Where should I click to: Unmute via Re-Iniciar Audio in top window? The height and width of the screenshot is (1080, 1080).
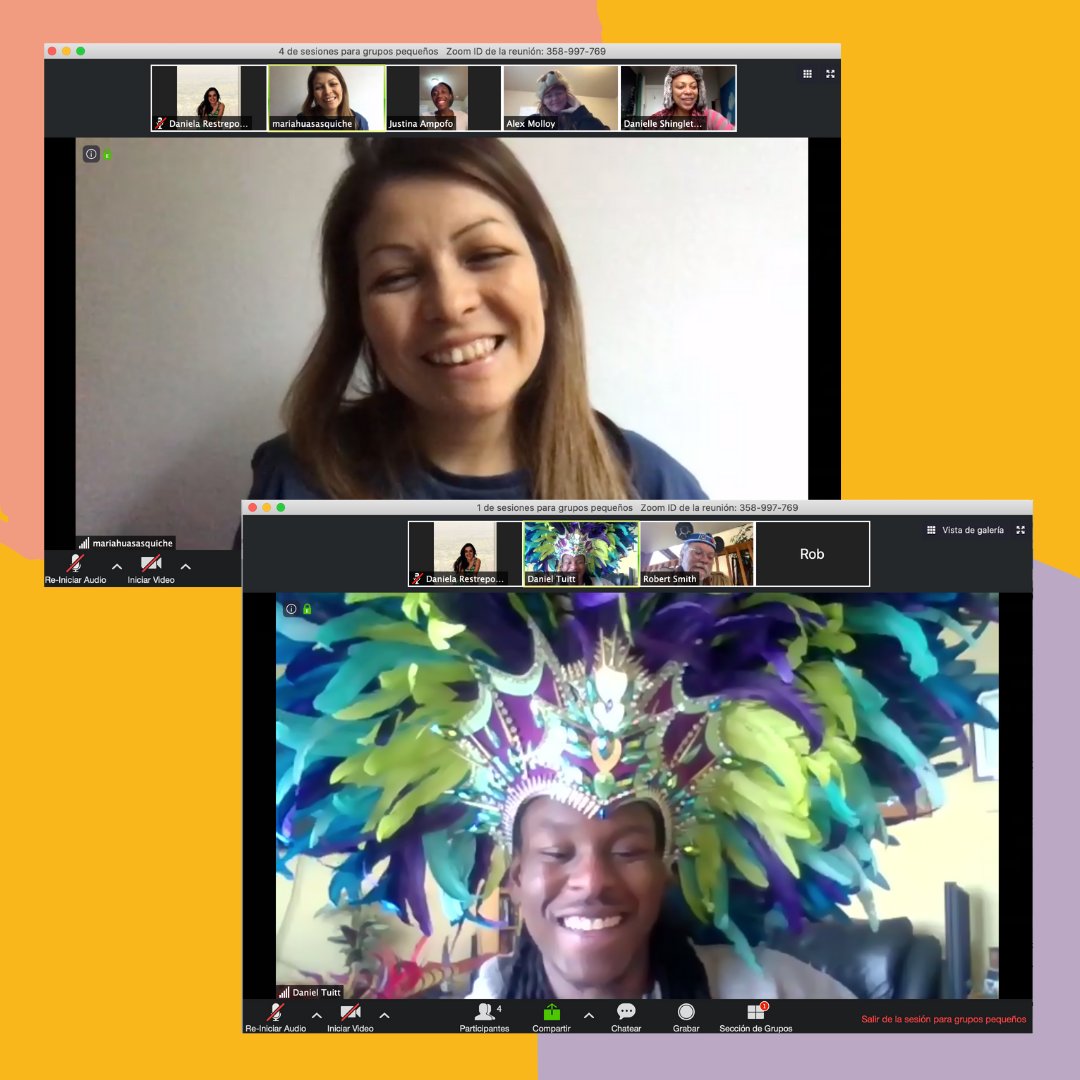75,569
